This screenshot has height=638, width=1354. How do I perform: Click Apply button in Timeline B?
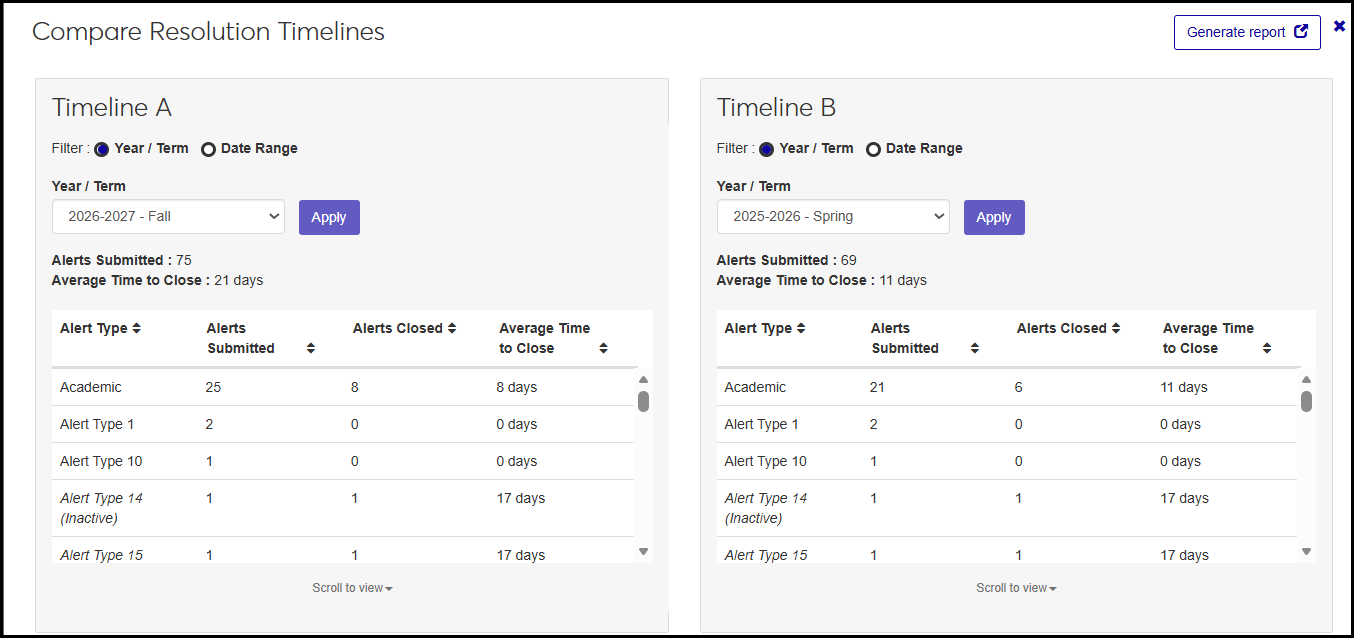tap(994, 217)
